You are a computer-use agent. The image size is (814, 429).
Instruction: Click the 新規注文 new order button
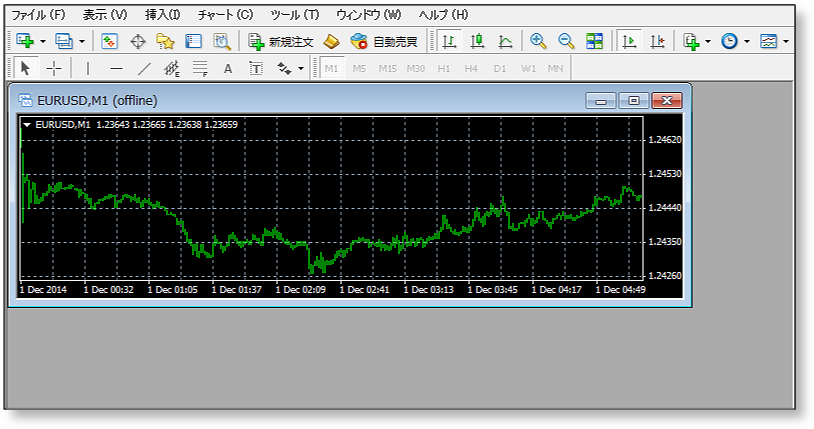coord(281,41)
